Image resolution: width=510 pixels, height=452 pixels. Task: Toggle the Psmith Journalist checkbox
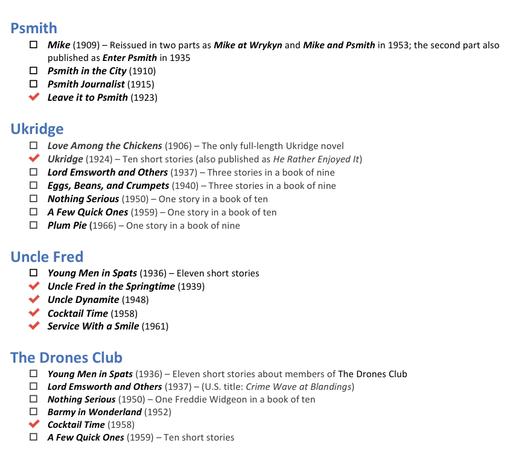tap(33, 84)
